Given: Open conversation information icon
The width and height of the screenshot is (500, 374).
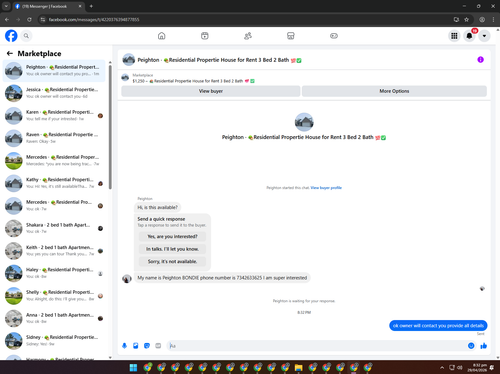Looking at the screenshot, I should [x=480, y=60].
